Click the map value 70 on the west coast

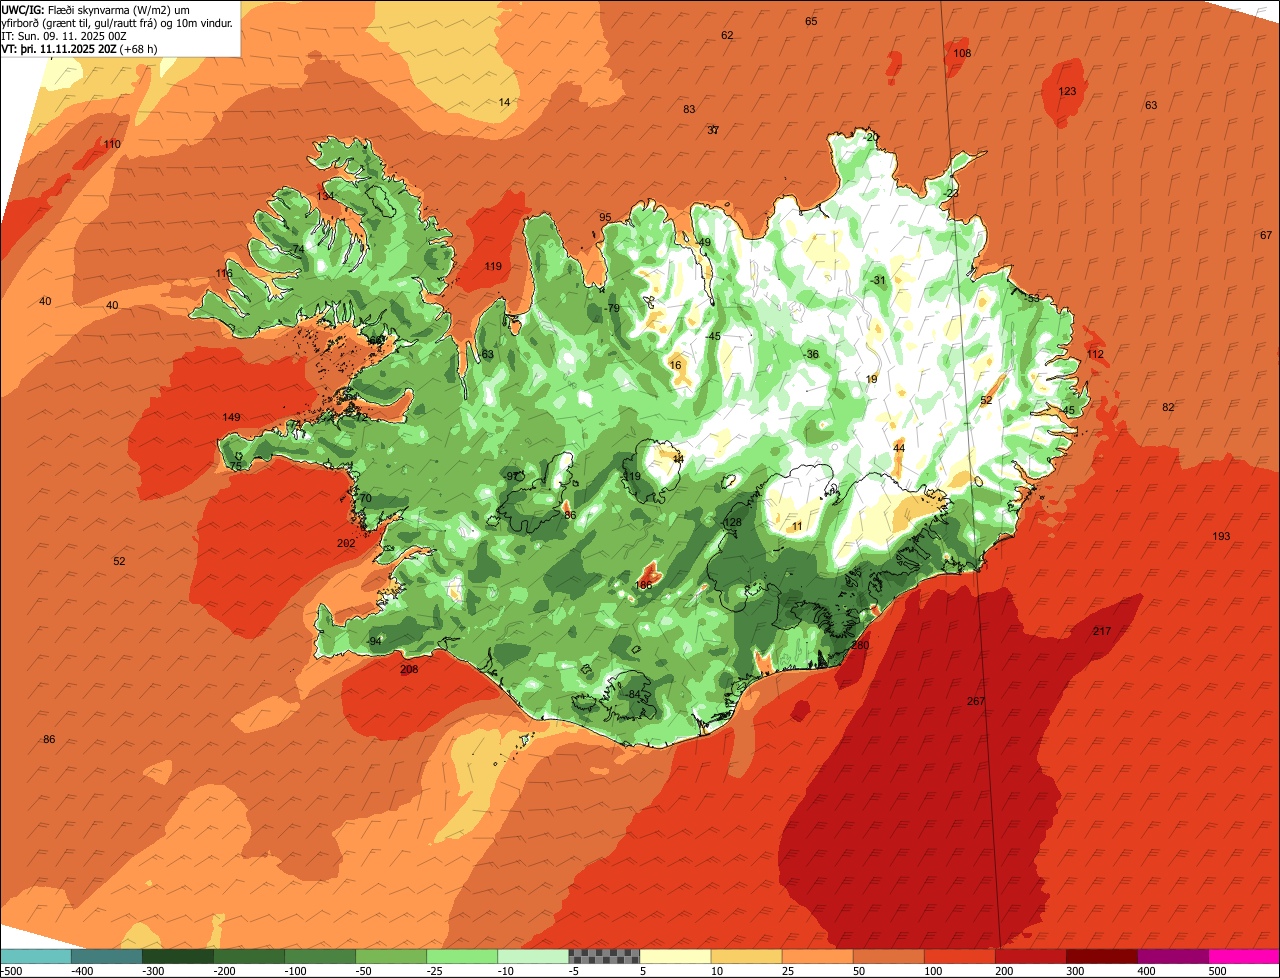(x=365, y=498)
